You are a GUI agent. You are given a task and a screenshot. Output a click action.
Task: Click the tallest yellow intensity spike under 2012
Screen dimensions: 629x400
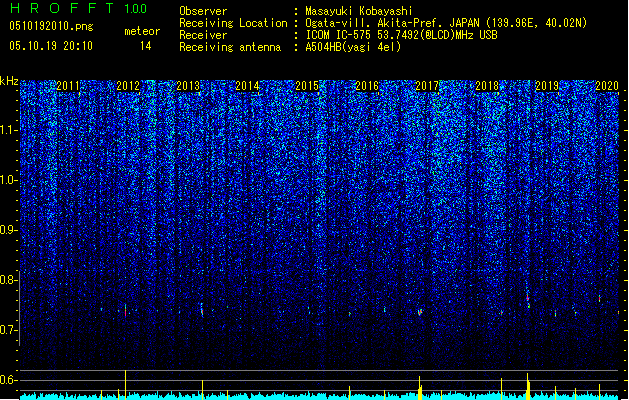point(126,385)
